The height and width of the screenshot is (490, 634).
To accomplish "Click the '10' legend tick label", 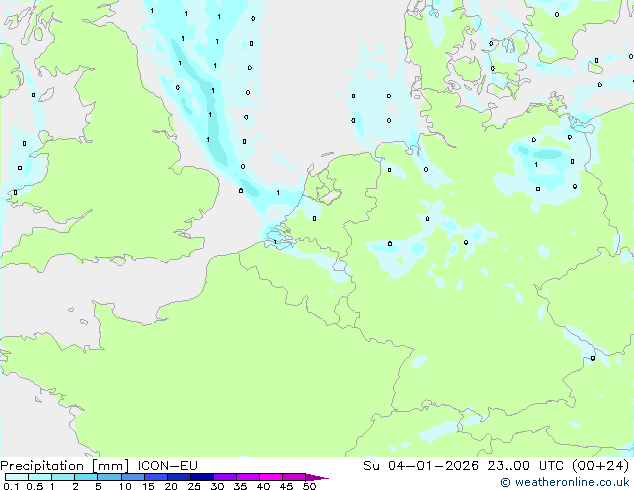I will [x=125, y=486].
